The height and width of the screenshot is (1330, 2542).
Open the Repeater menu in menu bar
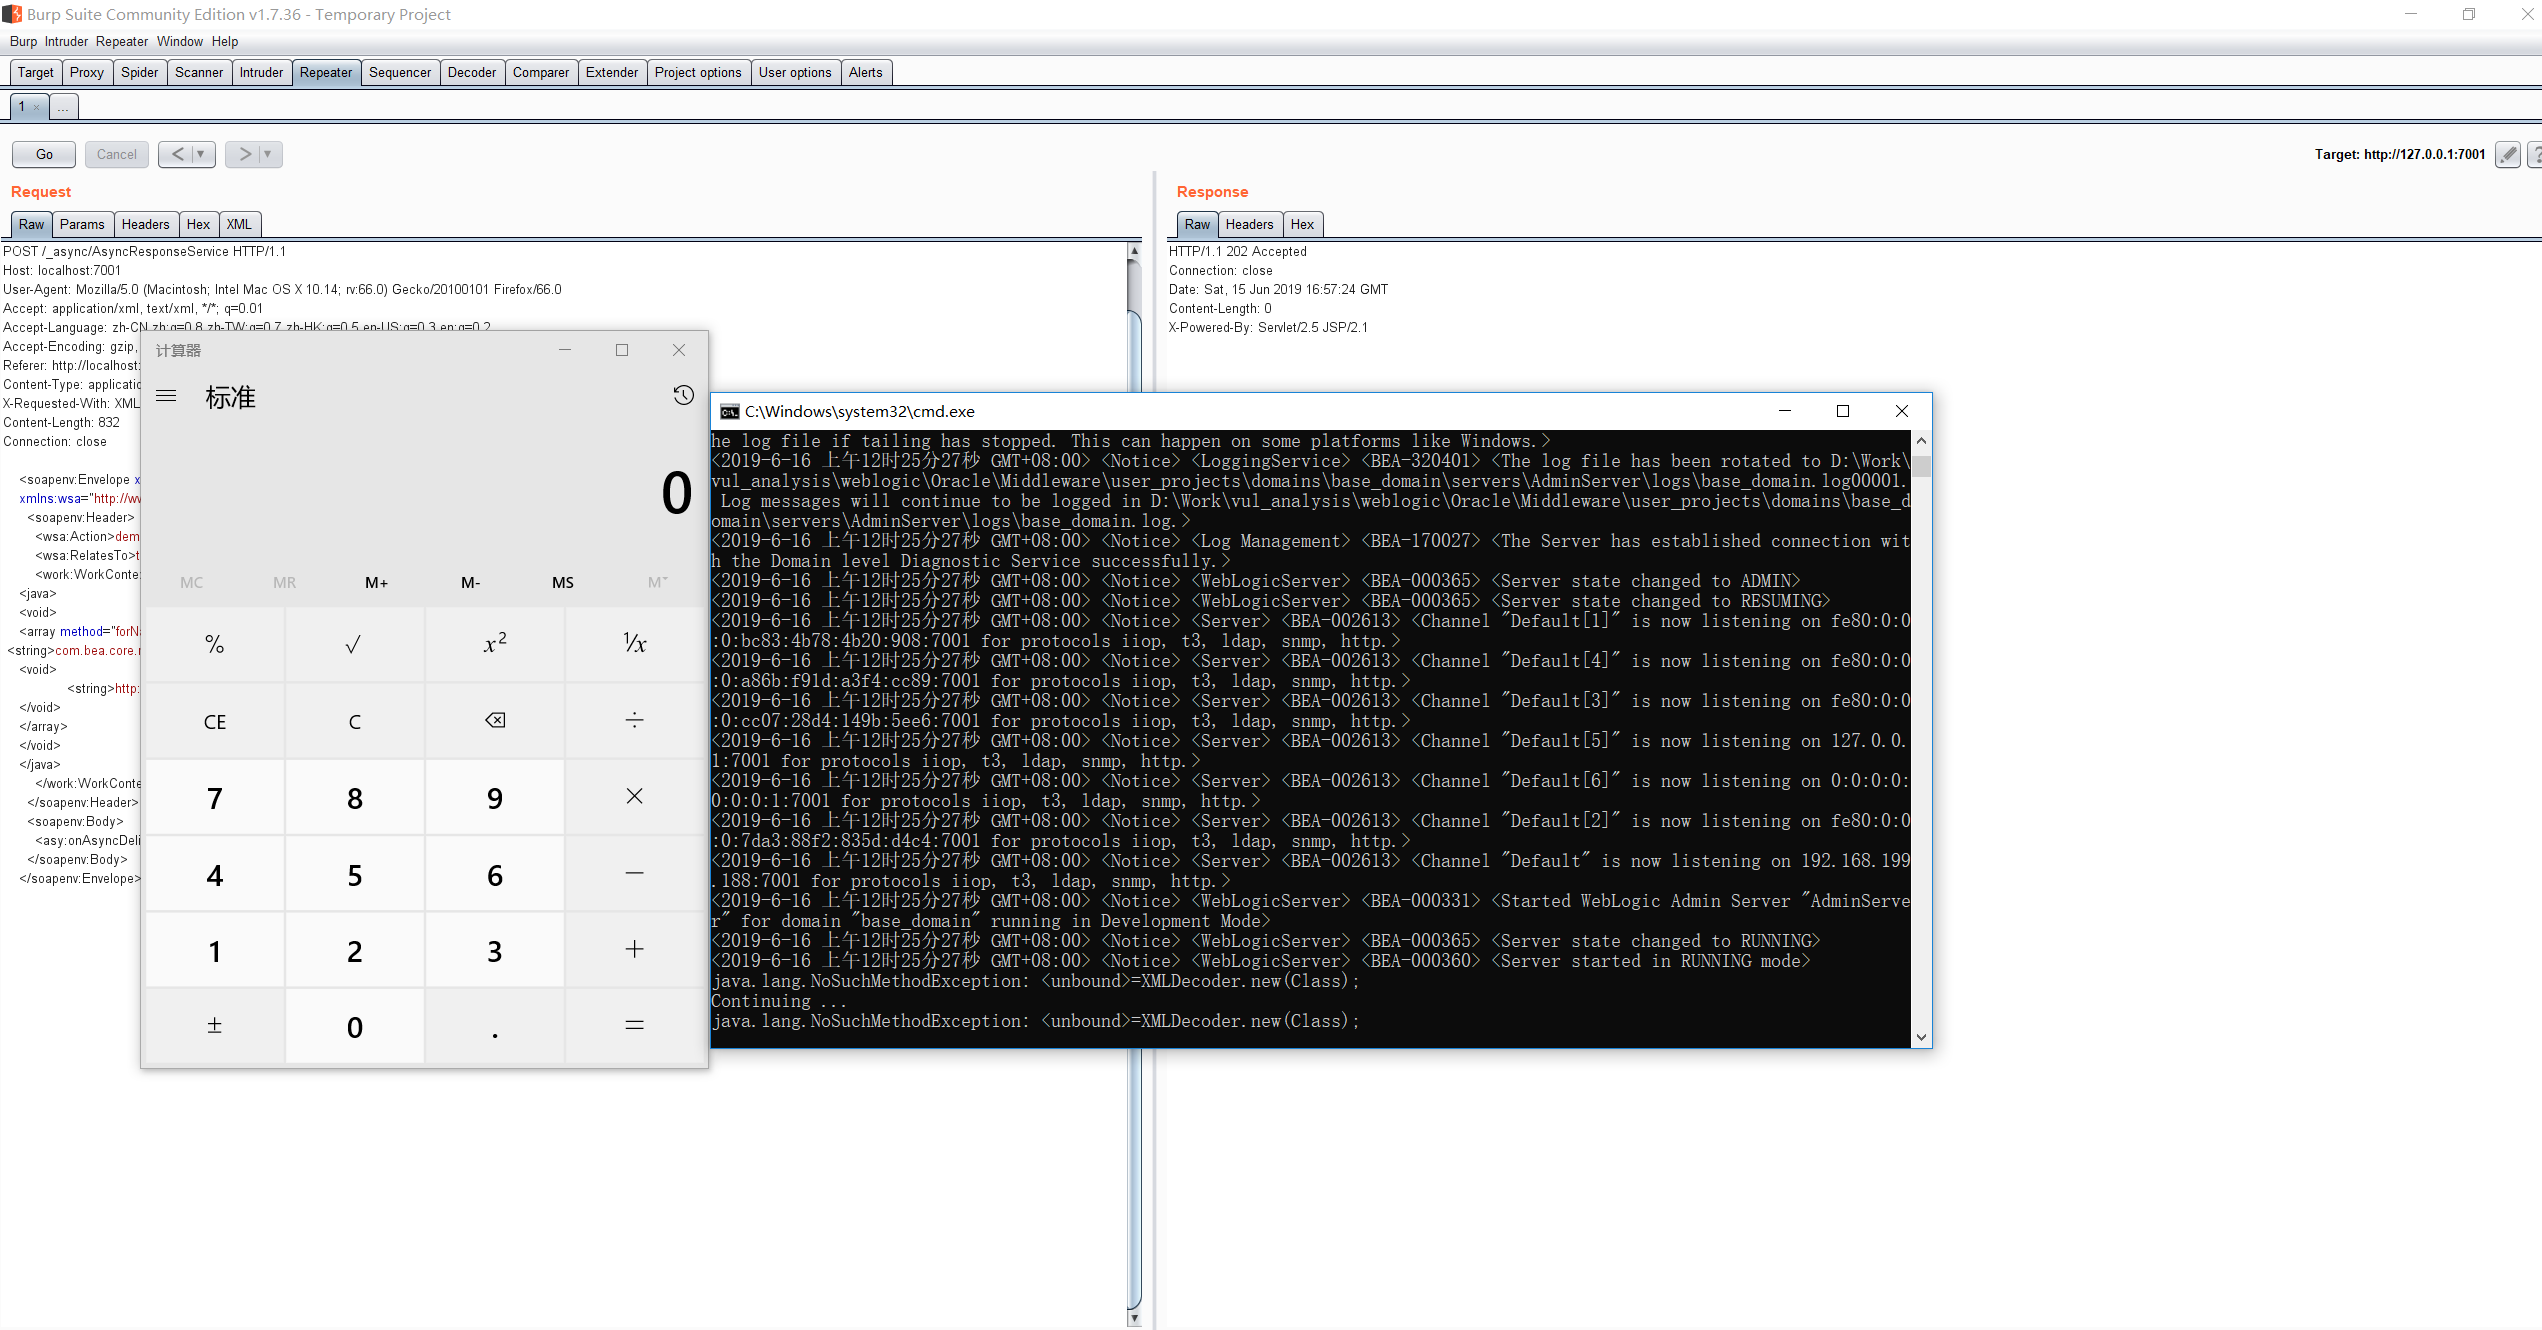122,41
